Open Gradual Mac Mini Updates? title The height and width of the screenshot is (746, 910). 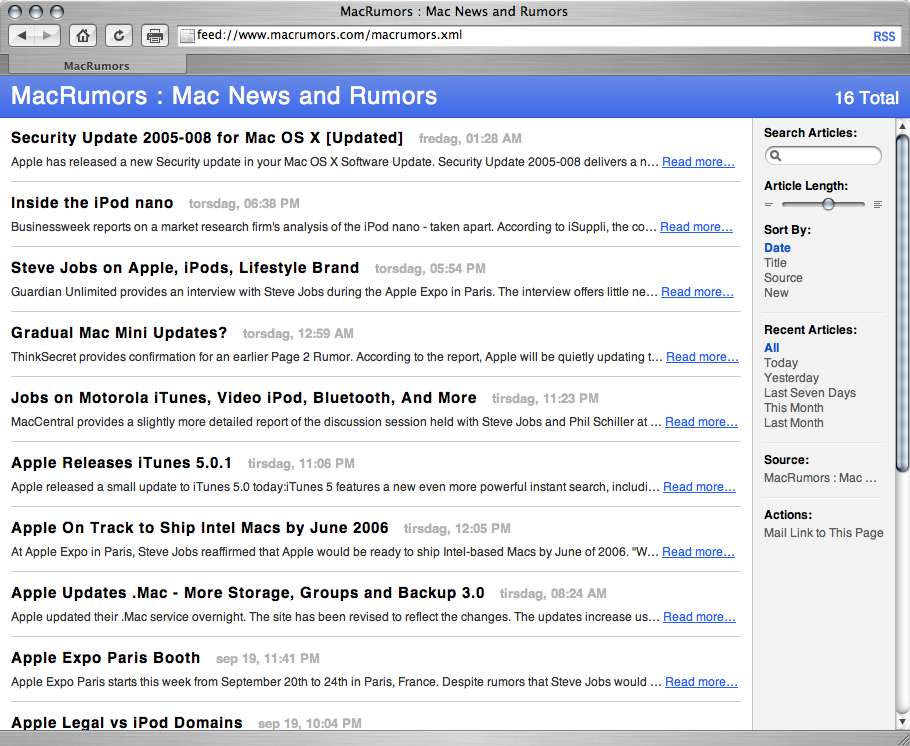pos(119,333)
